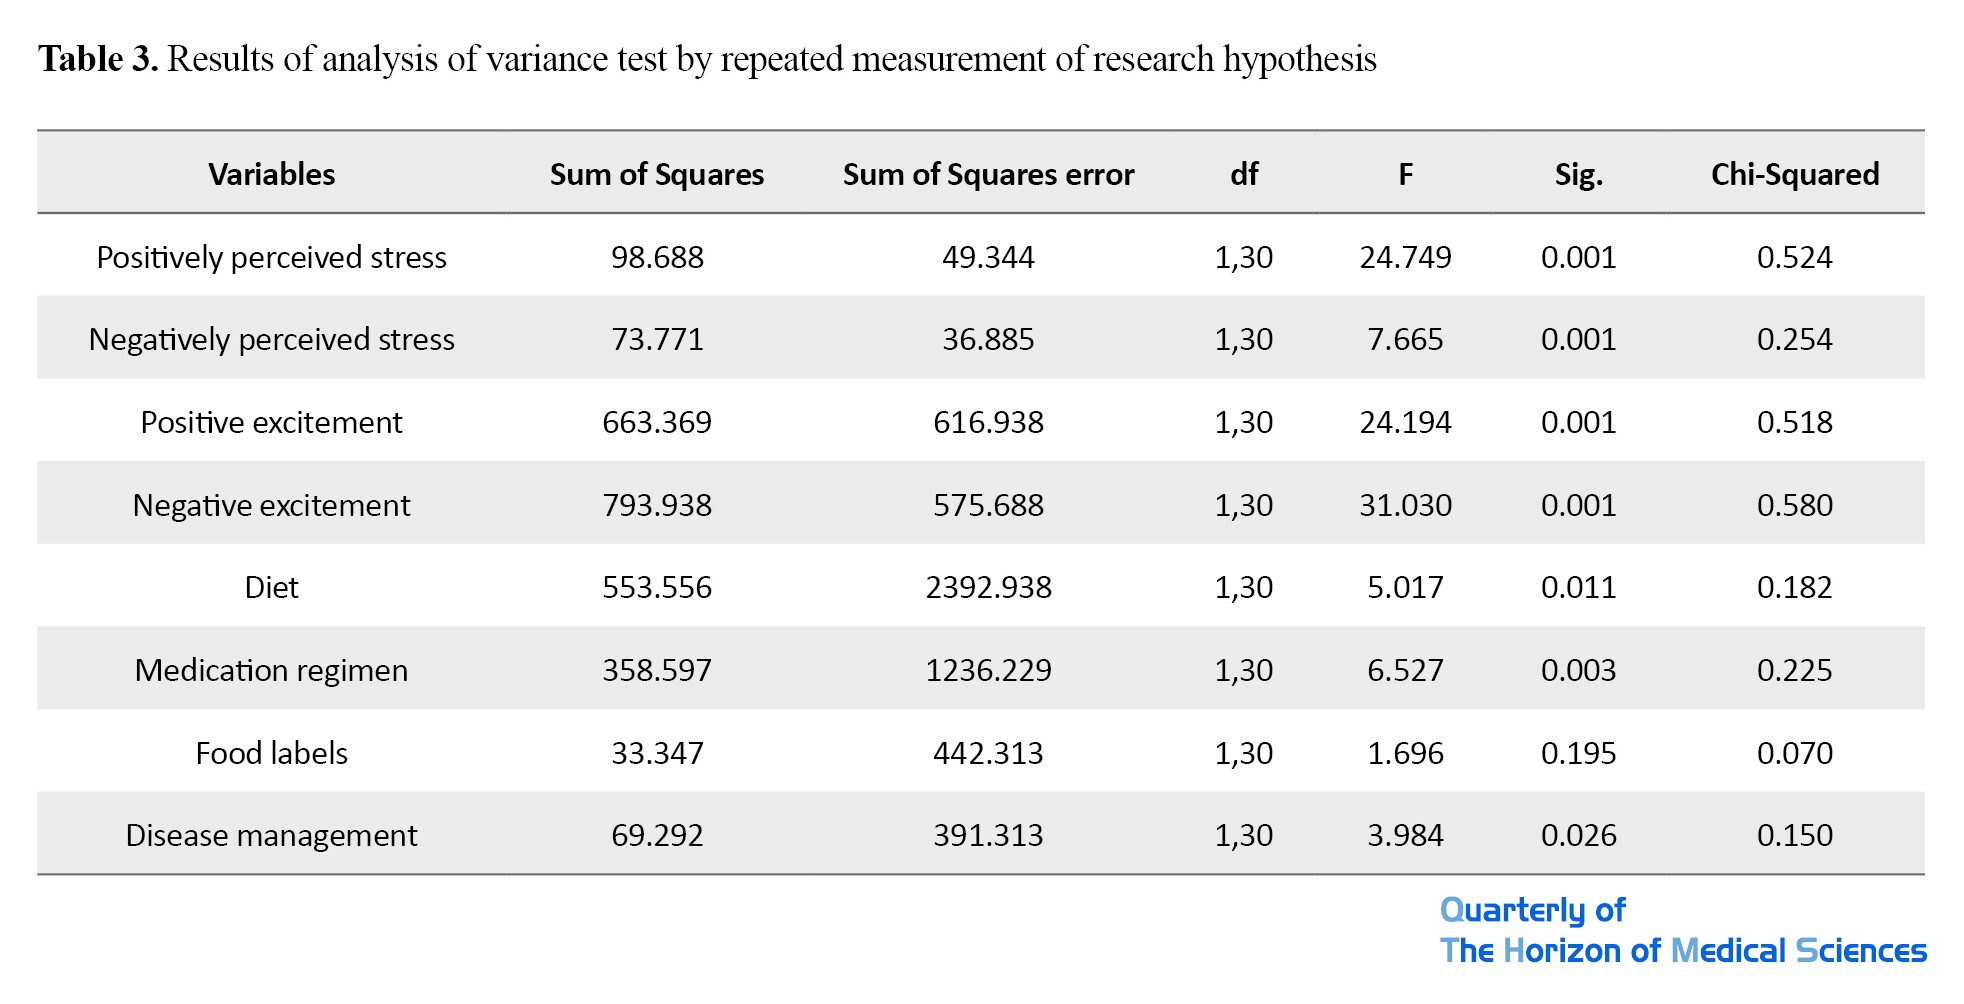Select 'Disease management' row label
This screenshot has width=1964, height=1004.
tap(271, 835)
